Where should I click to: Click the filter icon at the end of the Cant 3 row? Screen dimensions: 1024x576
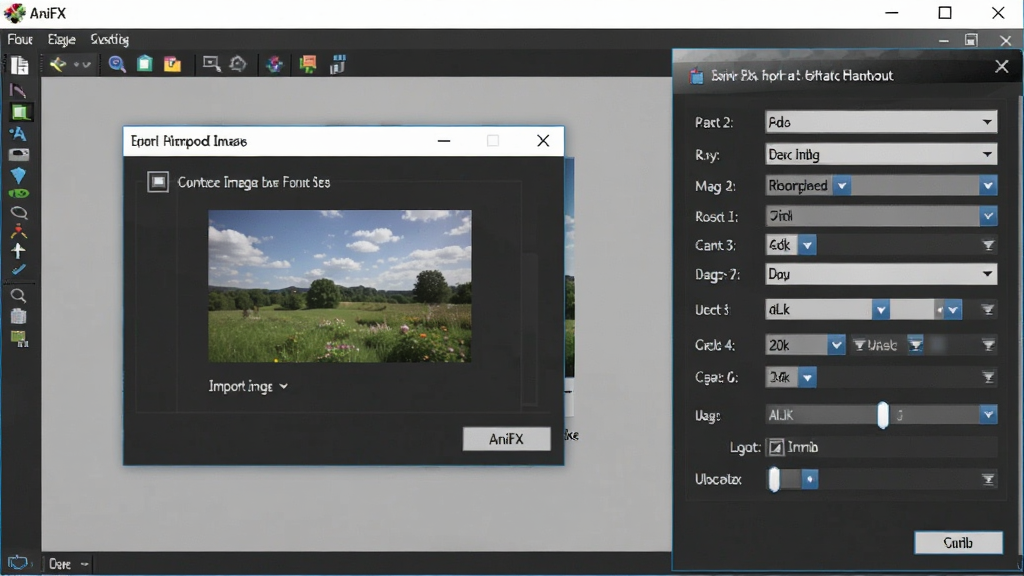click(x=988, y=246)
